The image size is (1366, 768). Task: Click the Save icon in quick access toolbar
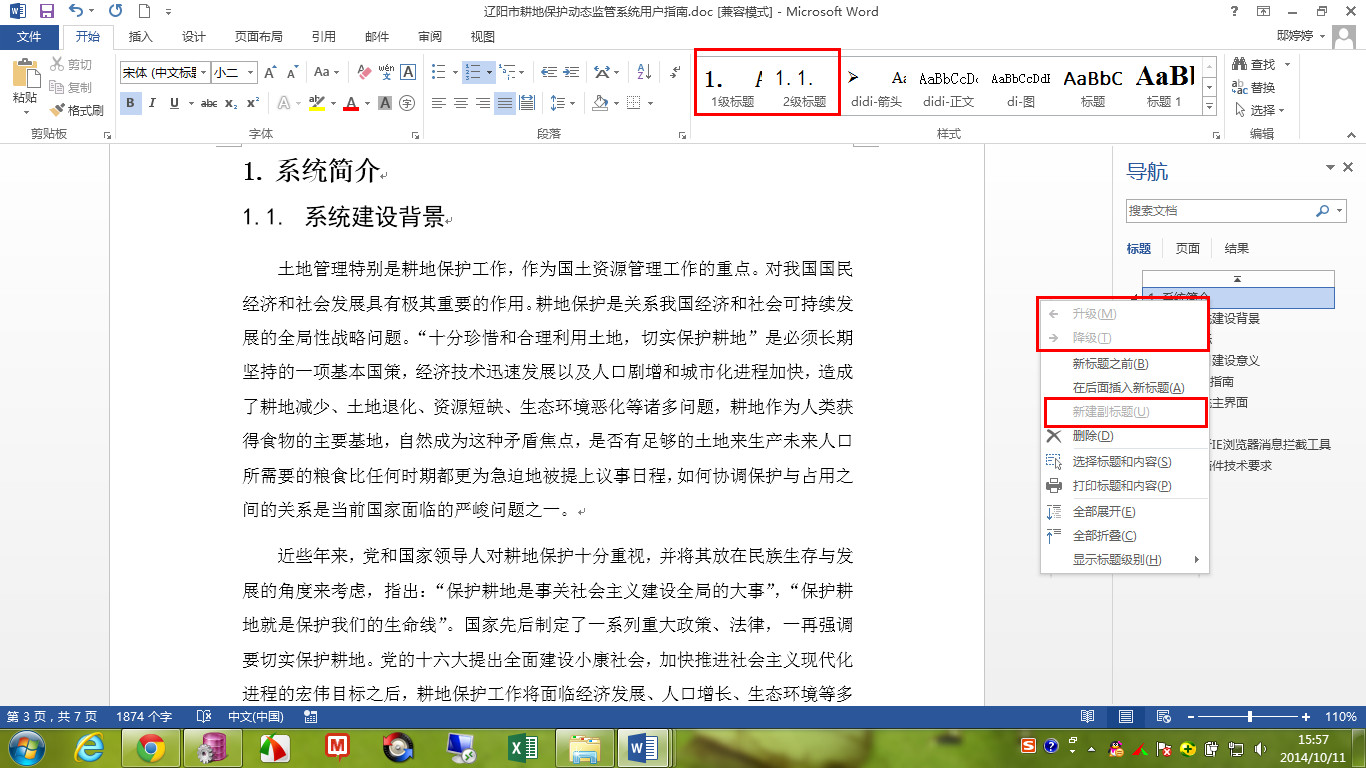47,11
